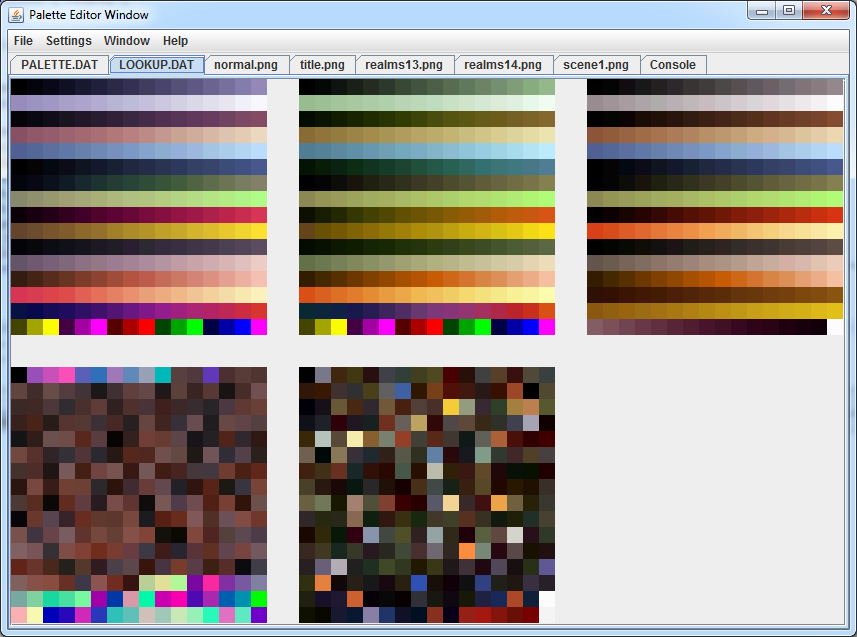Switch to the Console tab
The image size is (857, 637).
[x=673, y=65]
